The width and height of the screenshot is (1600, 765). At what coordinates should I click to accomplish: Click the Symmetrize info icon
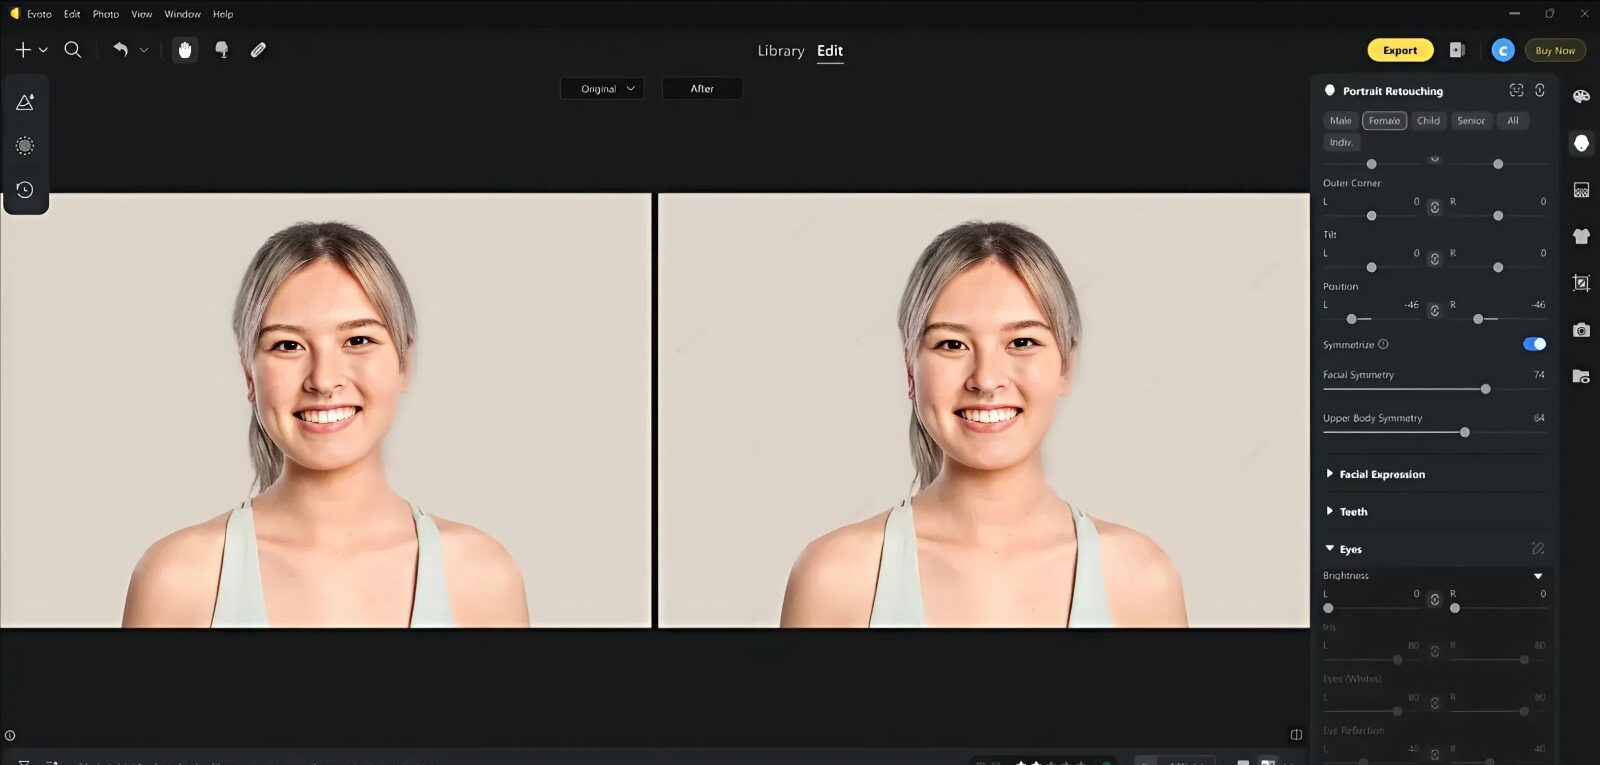[x=1383, y=344]
